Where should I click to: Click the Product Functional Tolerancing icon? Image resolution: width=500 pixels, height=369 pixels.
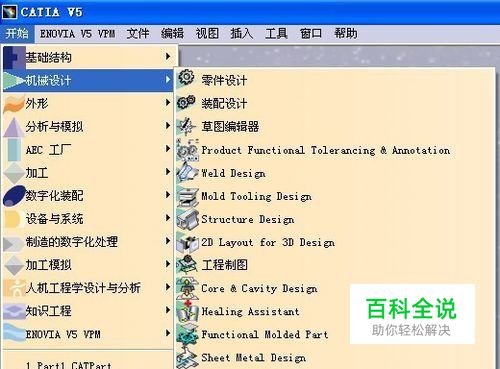click(187, 149)
